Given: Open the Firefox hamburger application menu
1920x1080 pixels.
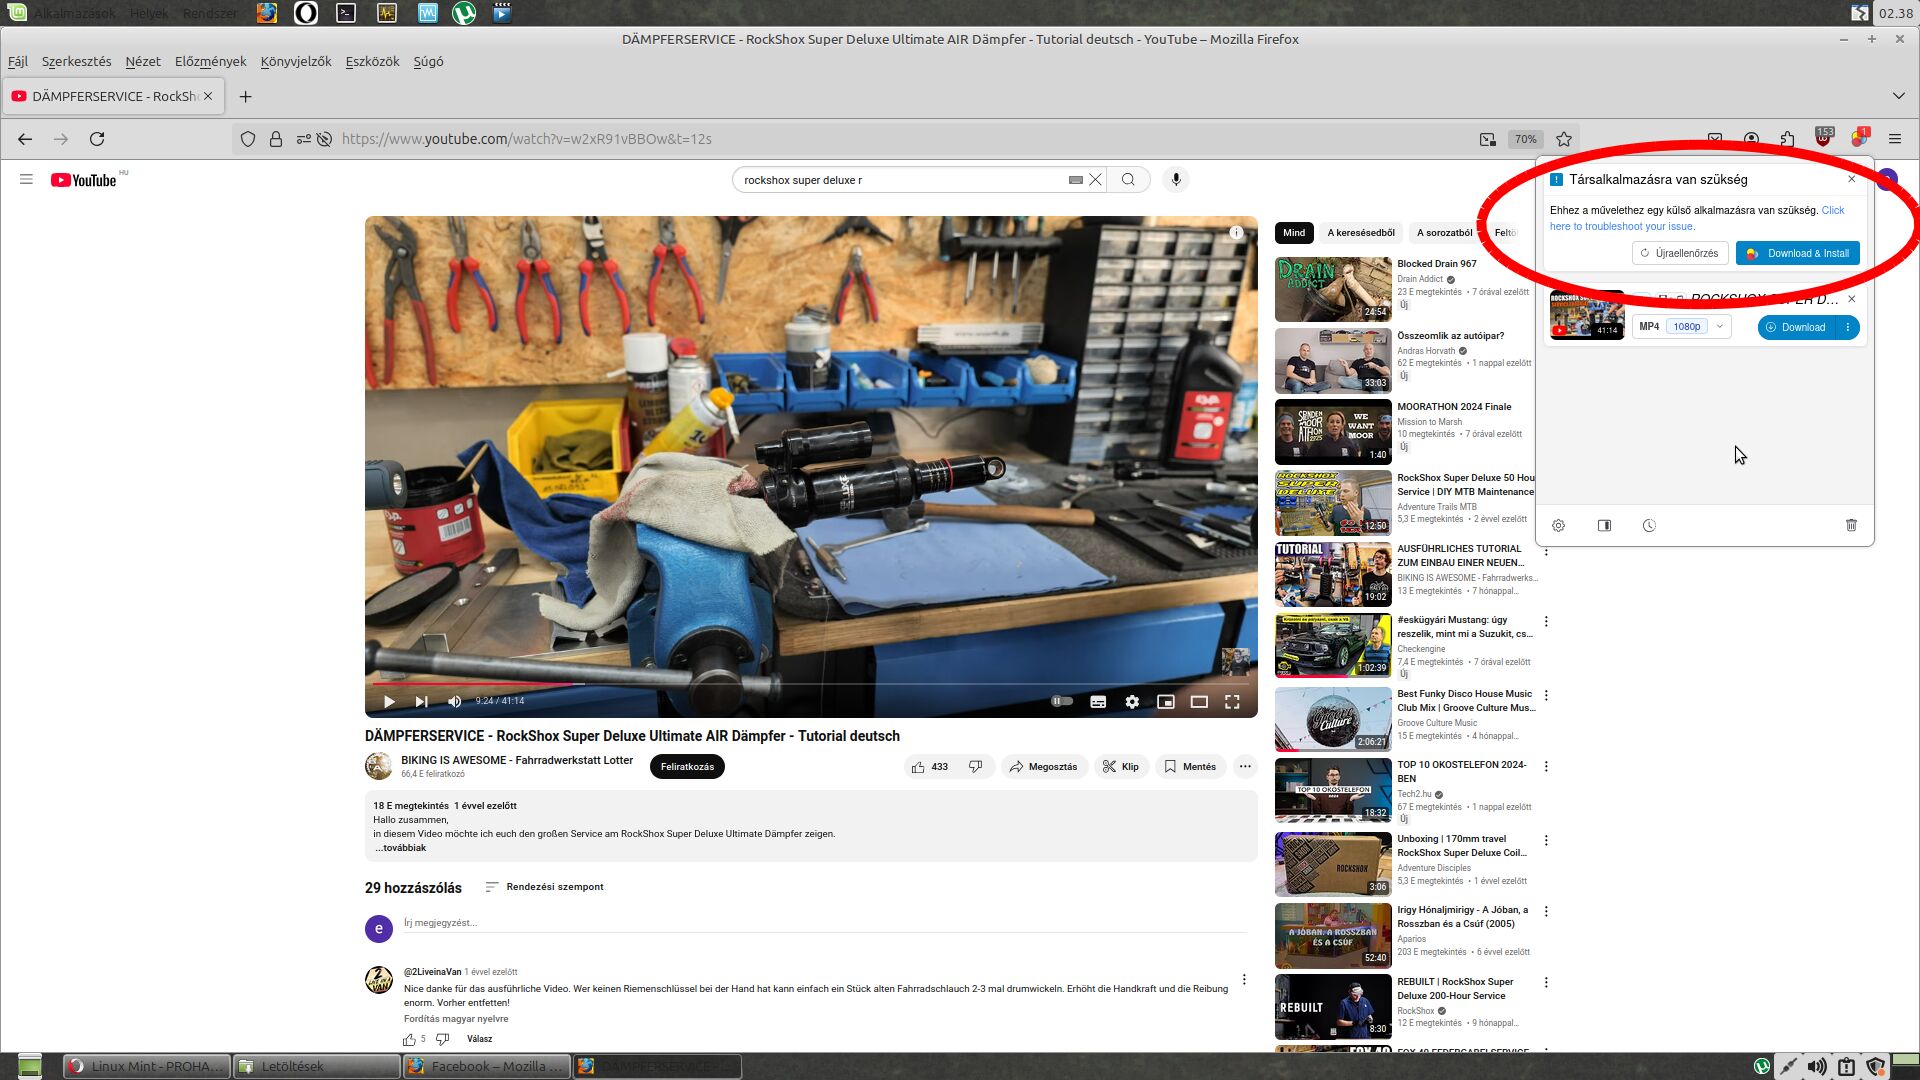Looking at the screenshot, I should pyautogui.click(x=1894, y=139).
